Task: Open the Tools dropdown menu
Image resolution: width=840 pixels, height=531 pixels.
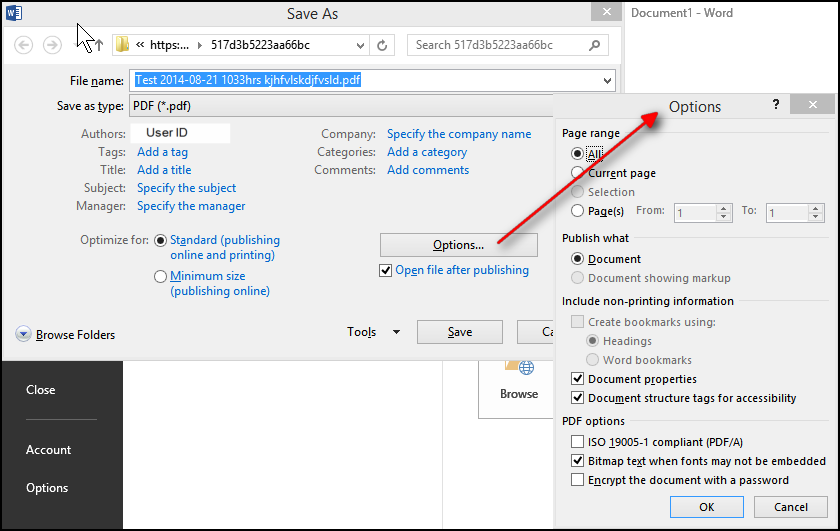Action: [x=373, y=332]
